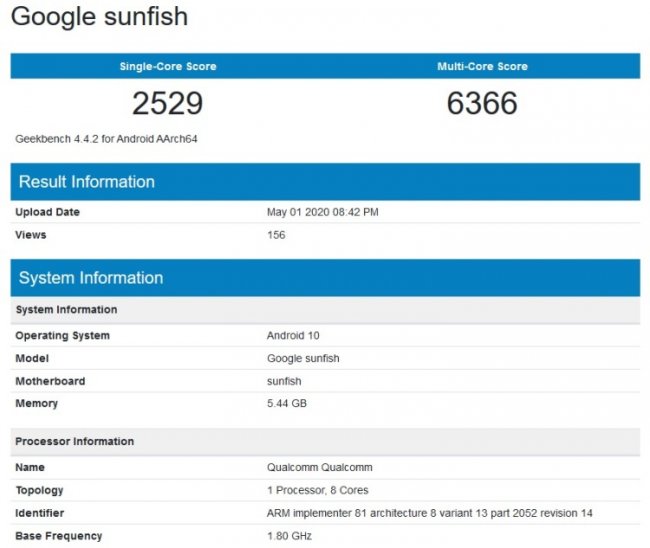Click the blue System Information section header
650x548 pixels.
(x=91, y=278)
